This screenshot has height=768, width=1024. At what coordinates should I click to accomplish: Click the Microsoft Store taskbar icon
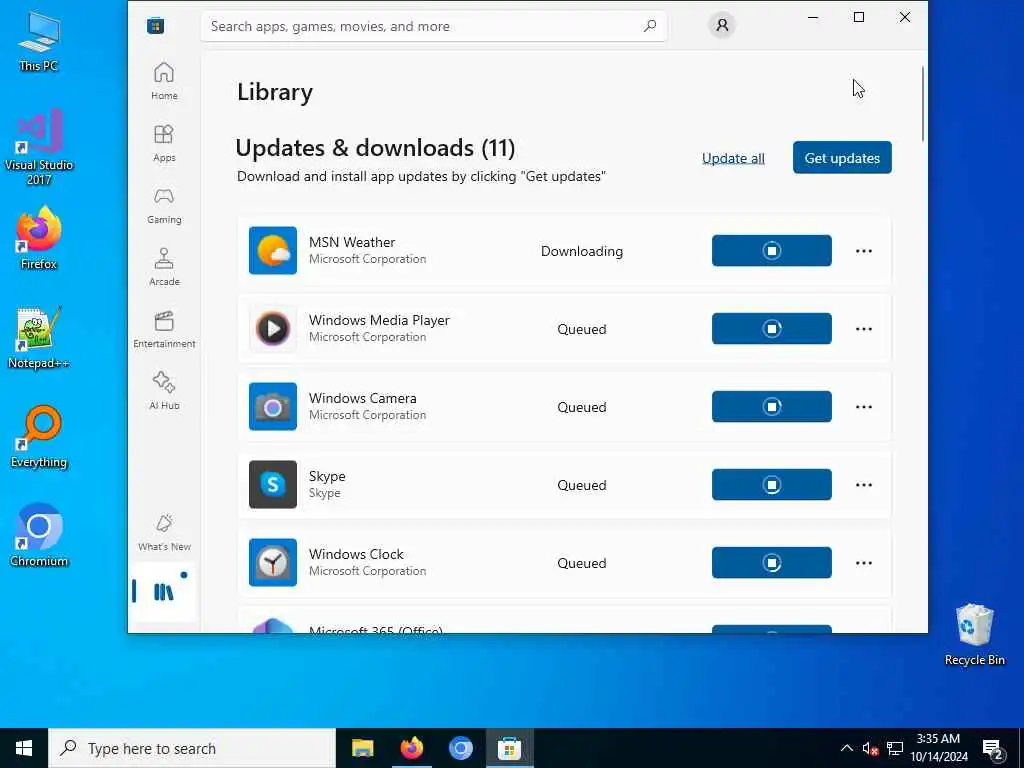[509, 748]
